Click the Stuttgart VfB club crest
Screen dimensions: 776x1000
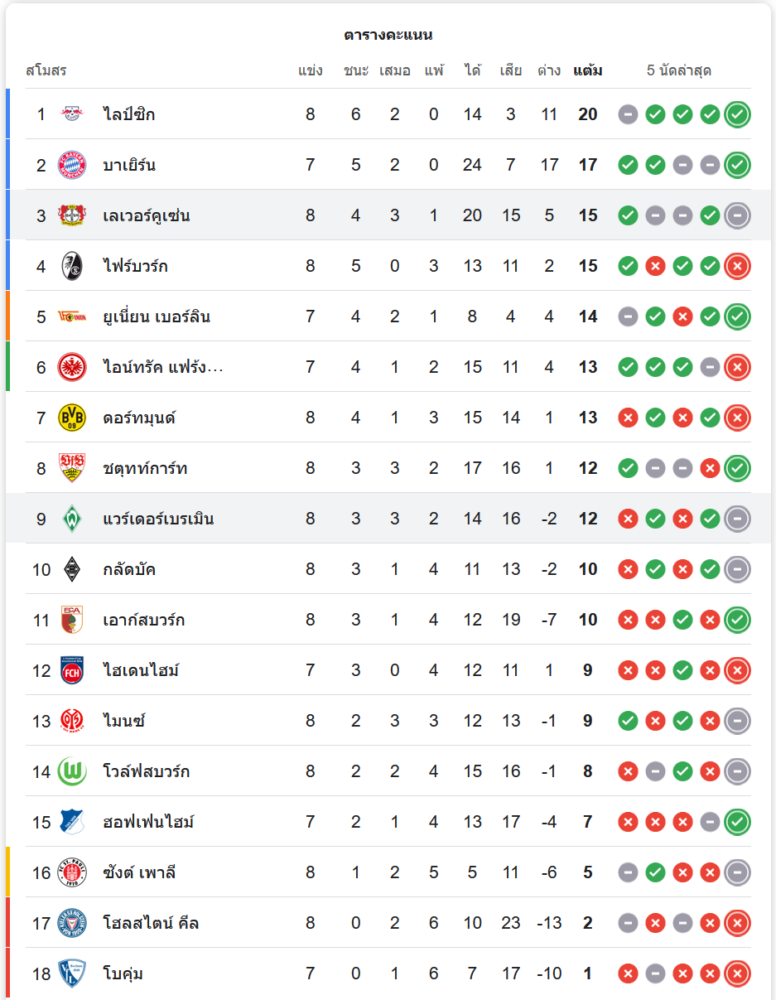pyautogui.click(x=72, y=468)
